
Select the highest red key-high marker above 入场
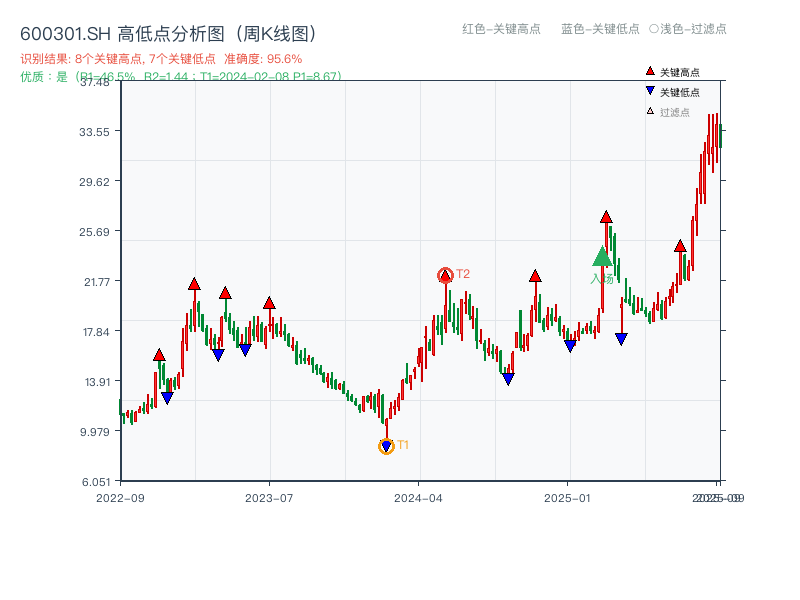[606, 217]
